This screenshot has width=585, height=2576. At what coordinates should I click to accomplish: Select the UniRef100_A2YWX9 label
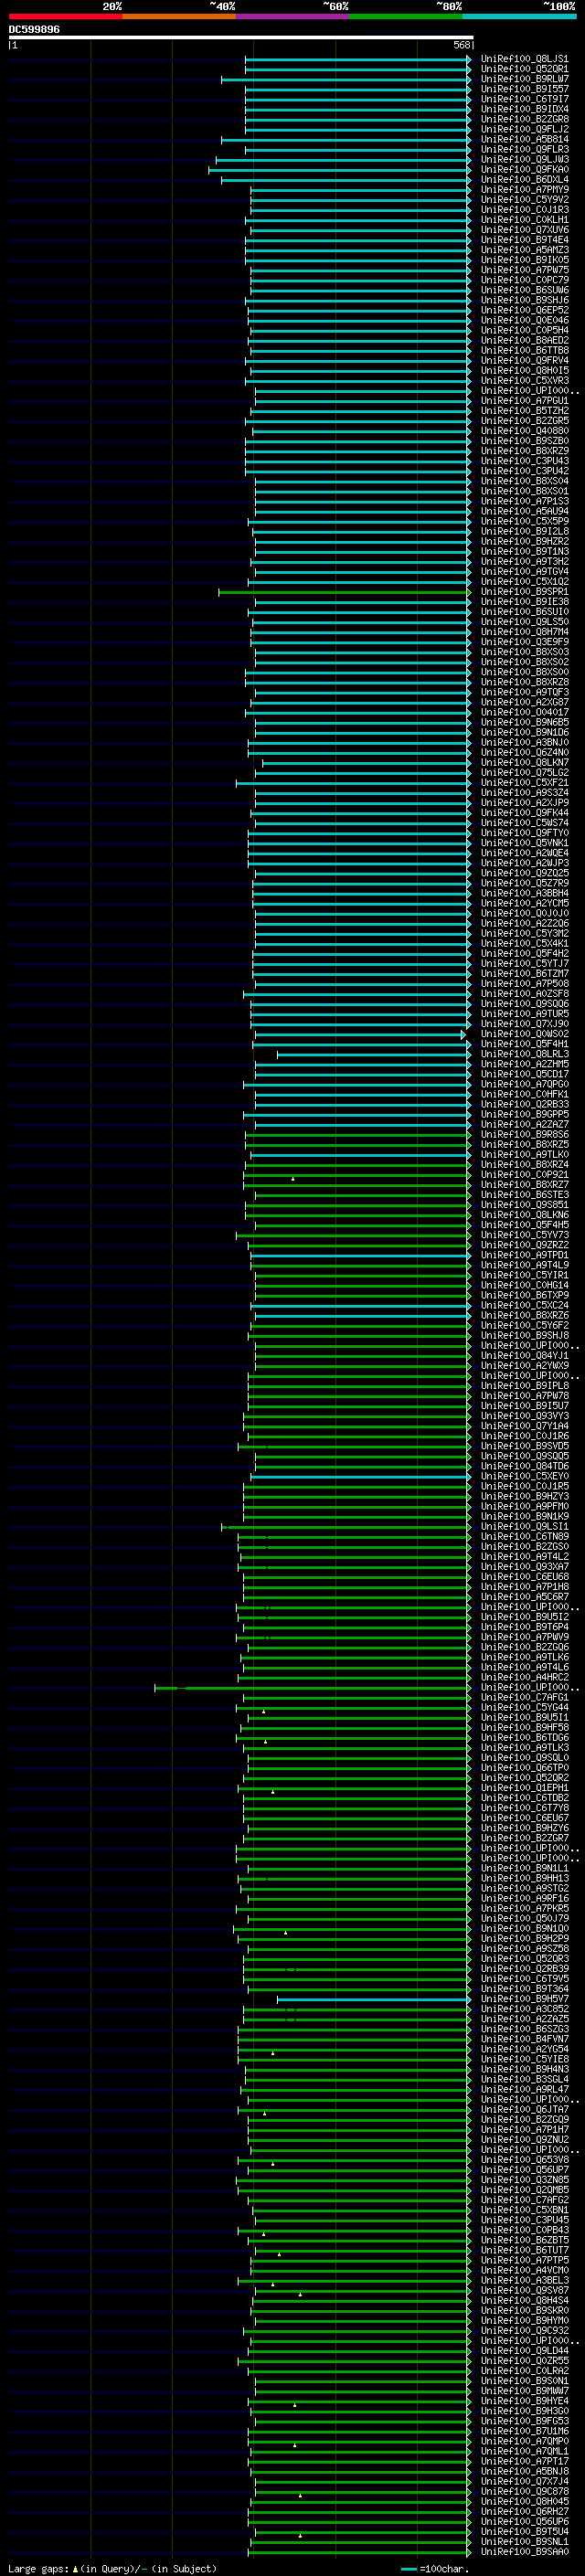pyautogui.click(x=525, y=1366)
